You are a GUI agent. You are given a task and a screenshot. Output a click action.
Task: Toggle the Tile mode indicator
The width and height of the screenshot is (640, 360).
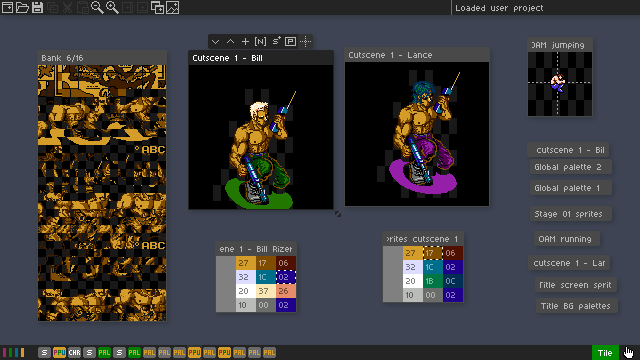605,353
